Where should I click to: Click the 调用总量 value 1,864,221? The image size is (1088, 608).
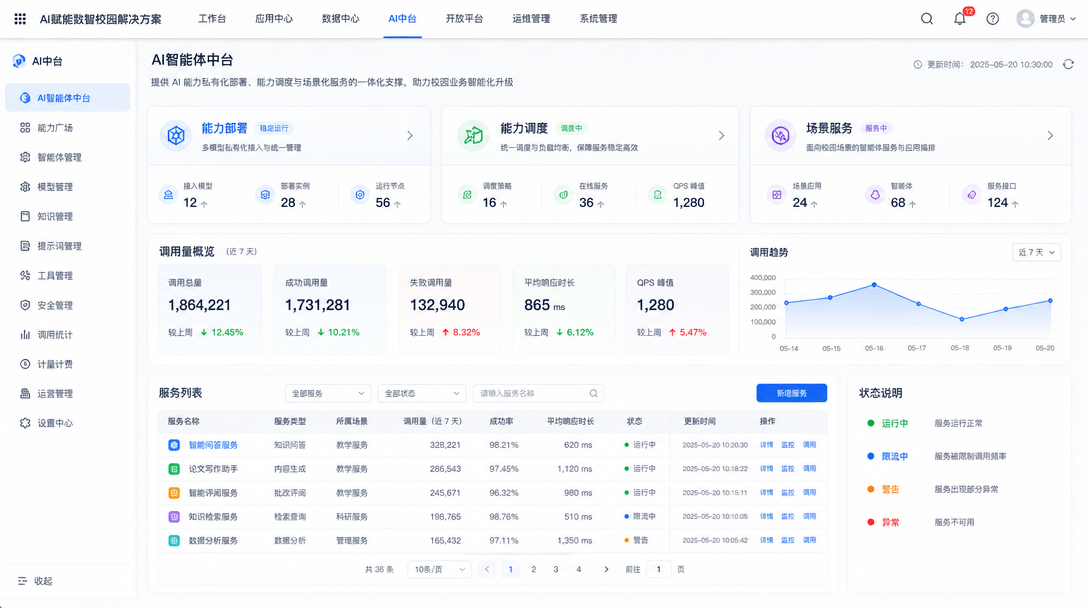pyautogui.click(x=199, y=305)
